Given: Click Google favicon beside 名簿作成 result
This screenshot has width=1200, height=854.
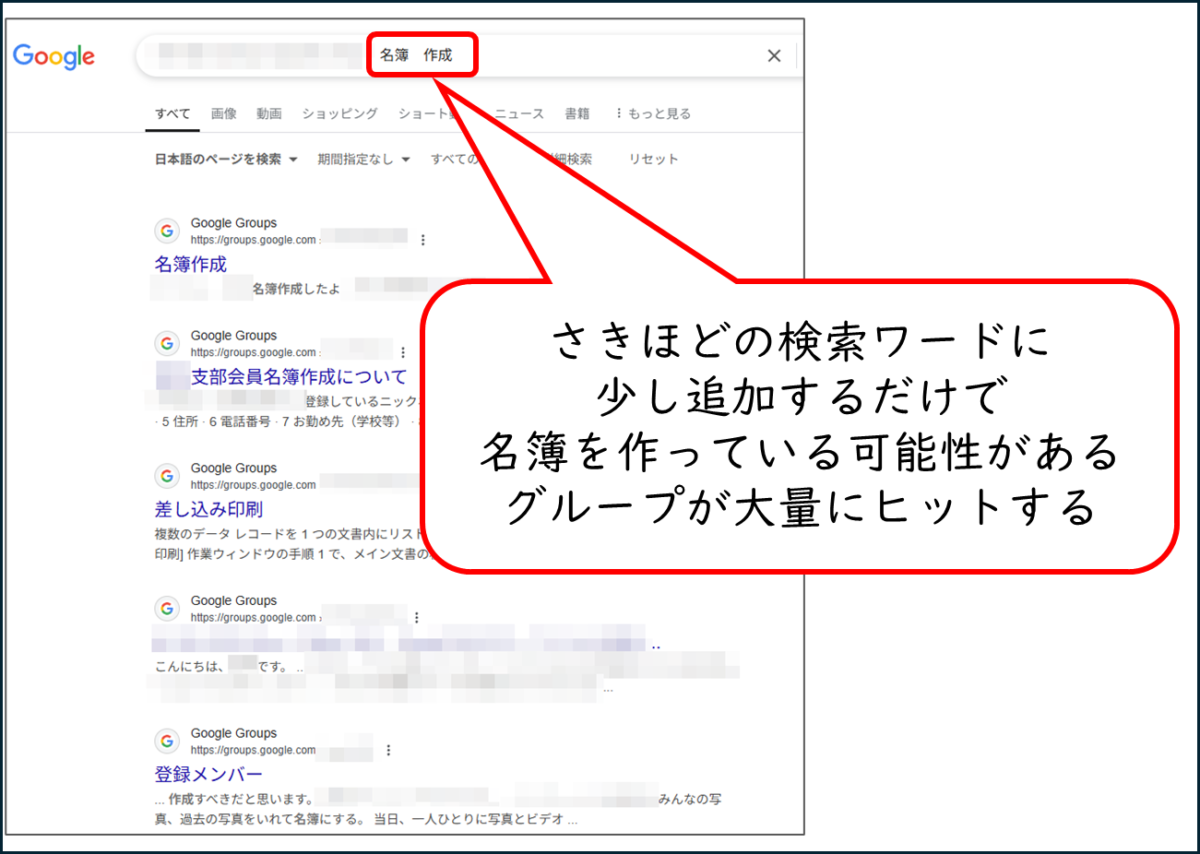Looking at the screenshot, I should (167, 231).
